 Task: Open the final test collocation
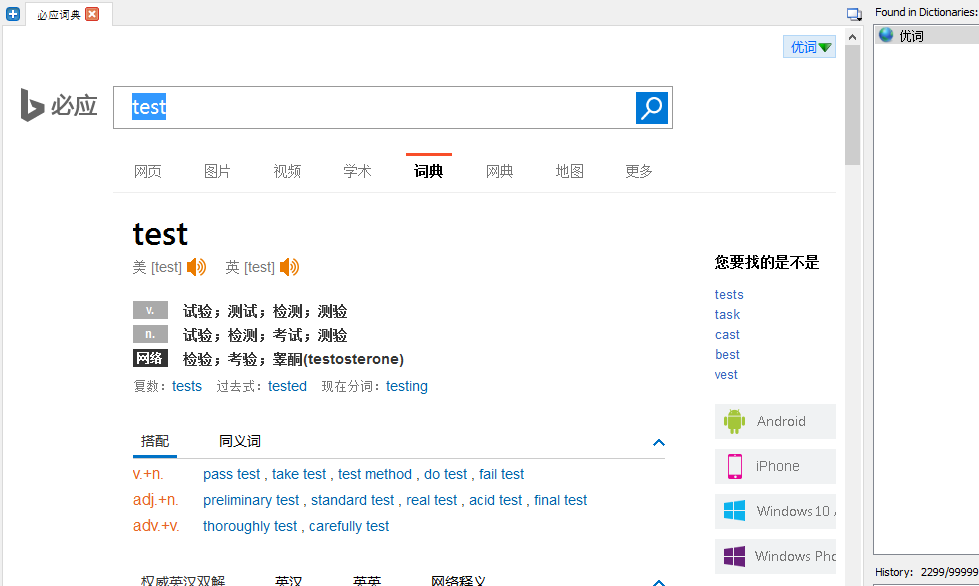pyautogui.click(x=561, y=501)
